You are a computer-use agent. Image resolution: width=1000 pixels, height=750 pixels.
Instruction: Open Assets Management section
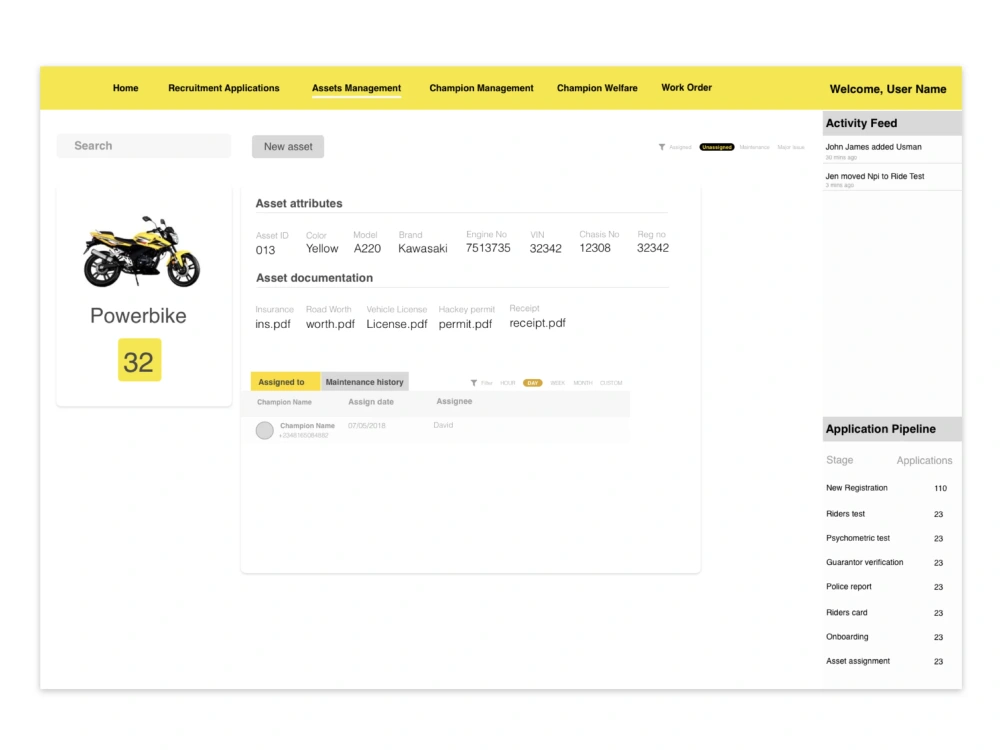pyautogui.click(x=357, y=88)
